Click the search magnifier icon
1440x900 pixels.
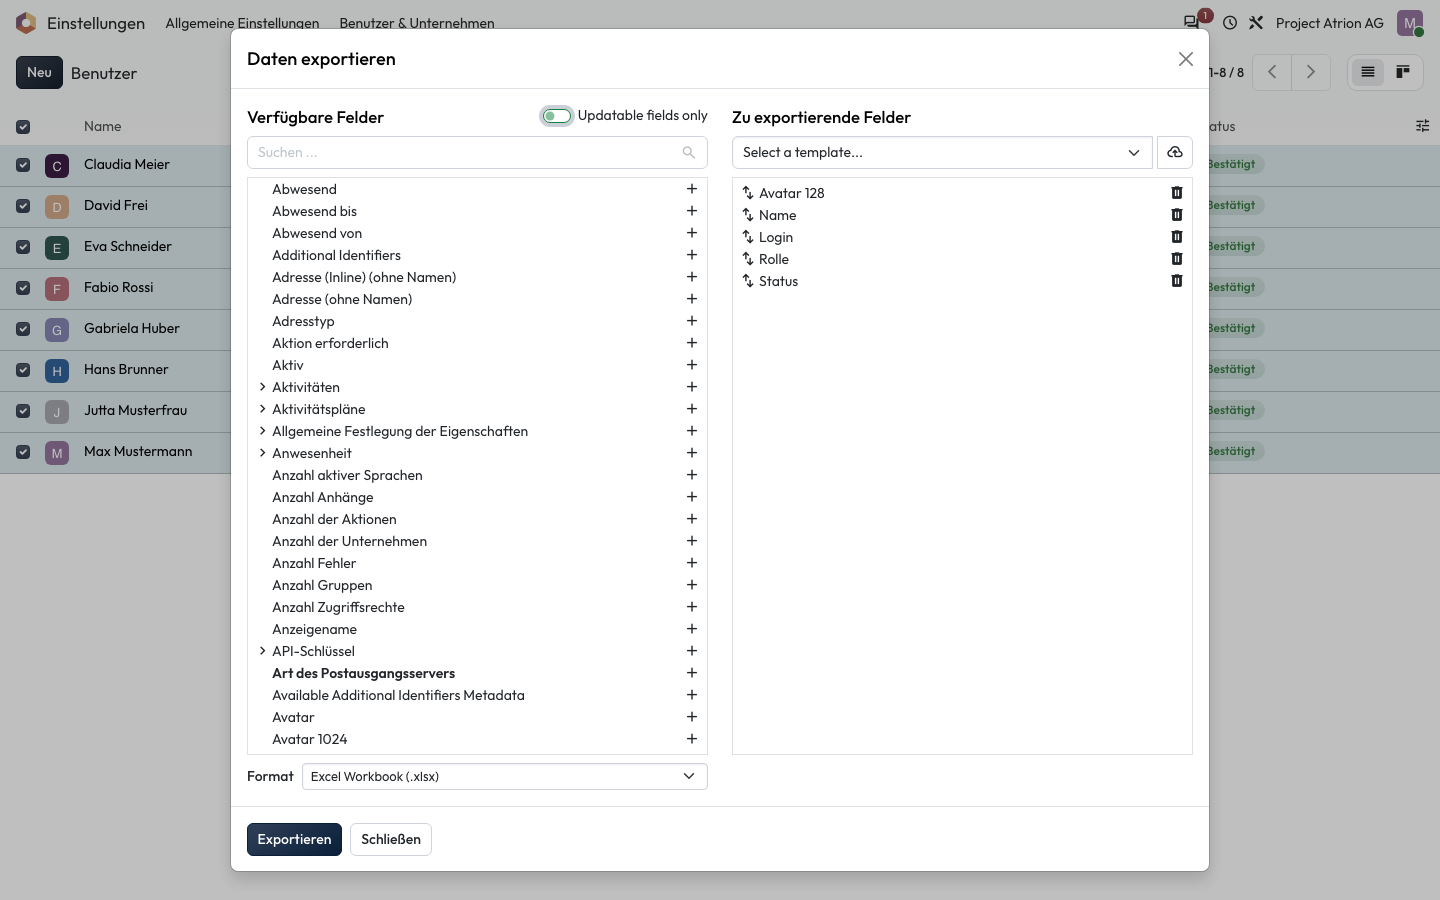click(x=689, y=152)
